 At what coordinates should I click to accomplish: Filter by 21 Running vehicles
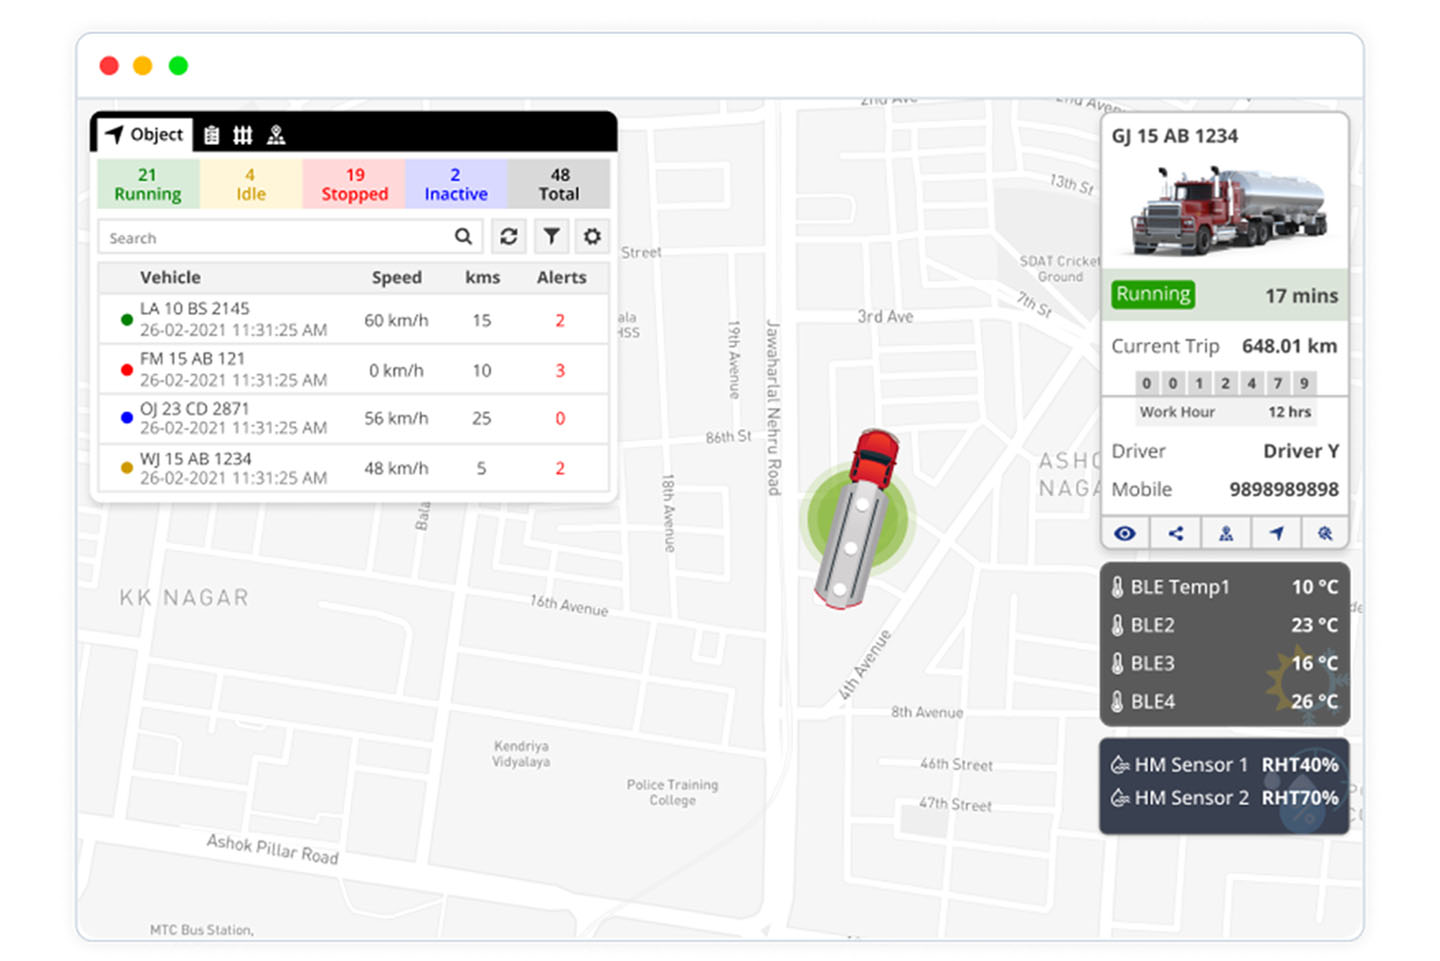coord(148,184)
